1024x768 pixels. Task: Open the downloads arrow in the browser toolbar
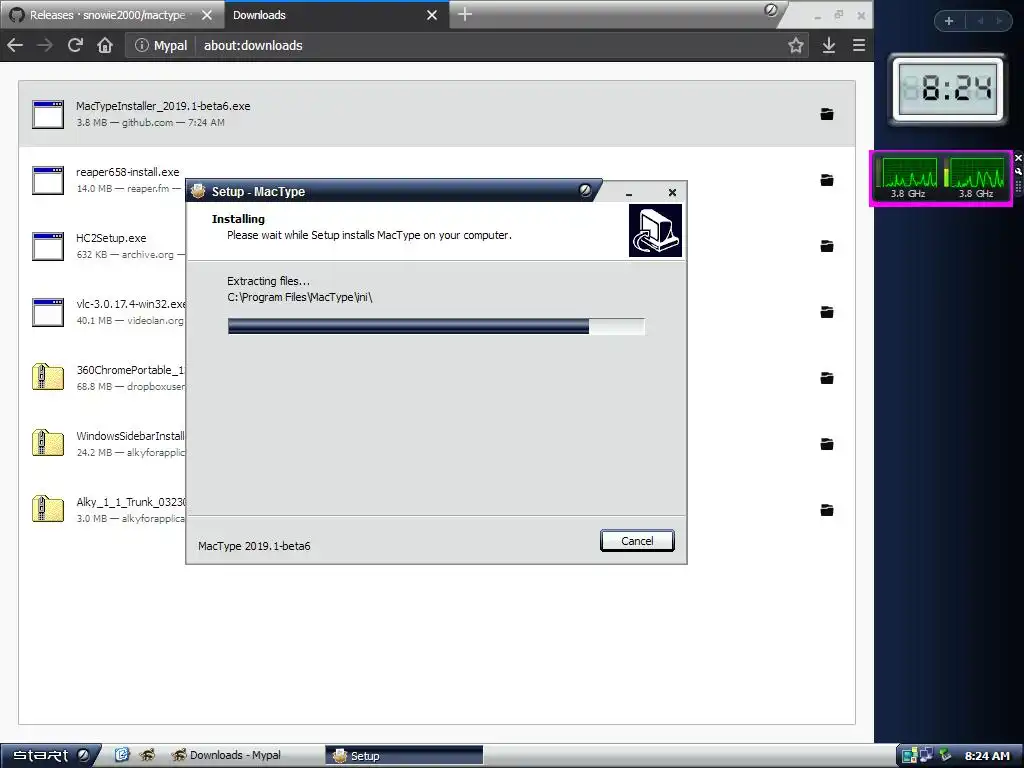[x=829, y=45]
